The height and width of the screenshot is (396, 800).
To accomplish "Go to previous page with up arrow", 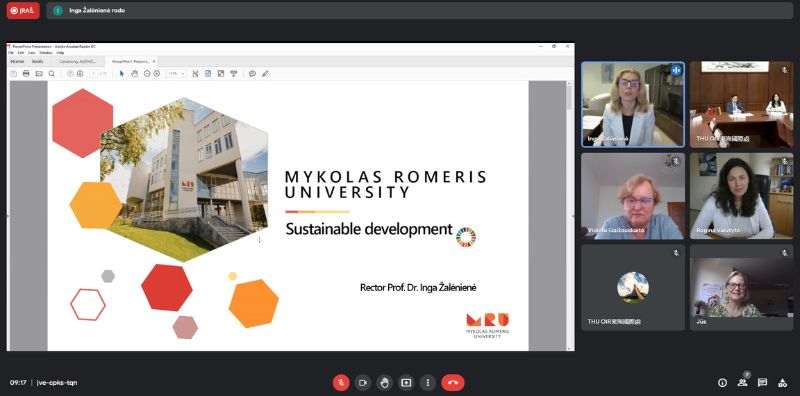I will [x=70, y=73].
